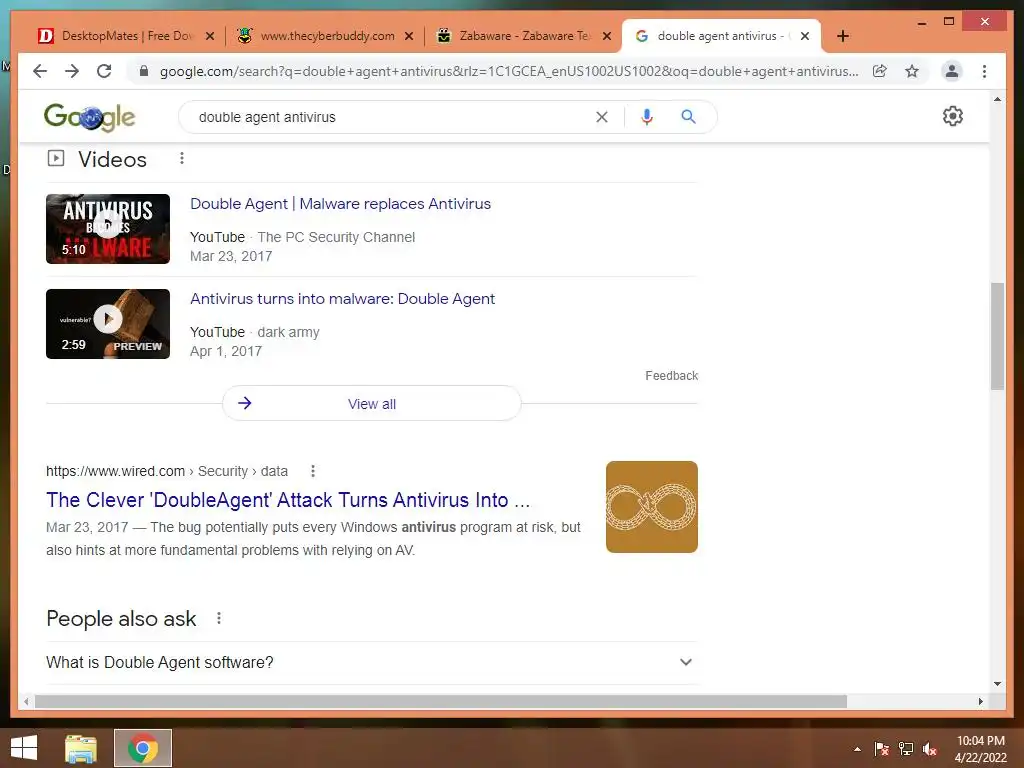This screenshot has height=768, width=1024.
Task: Click muted volume tray icon
Action: tap(931, 749)
